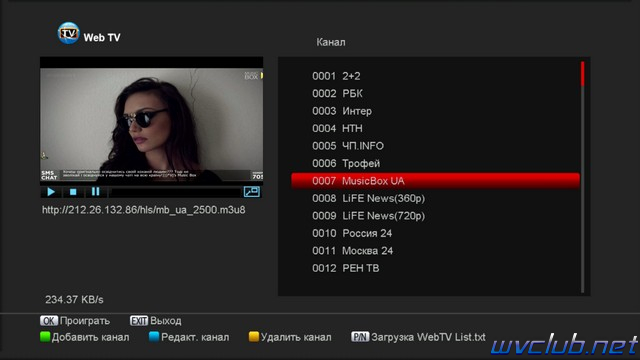The width and height of the screenshot is (640, 360).
Task: Choose channel 0012 РЕН ТВ
Action: [x=435, y=268]
